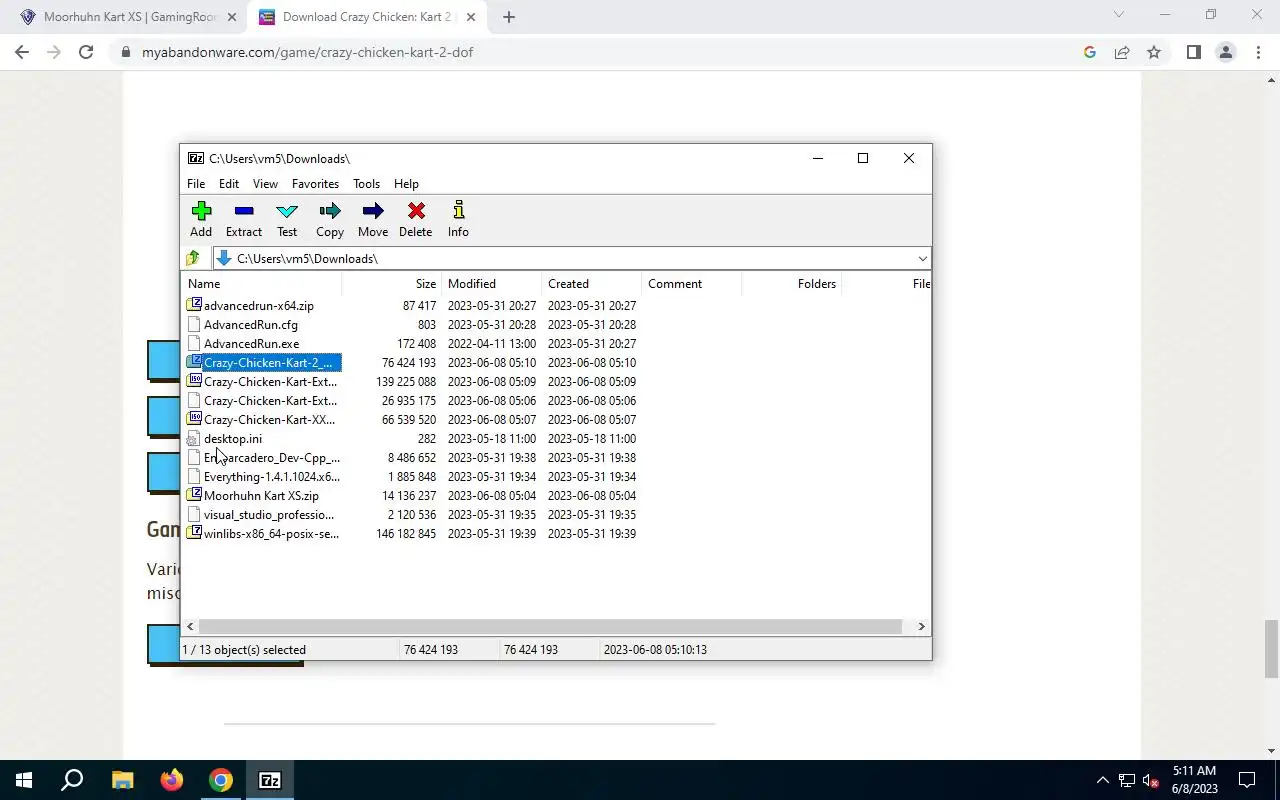Select Moorhuhn Kart XS.zip file
The height and width of the screenshot is (800, 1280).
(x=261, y=496)
